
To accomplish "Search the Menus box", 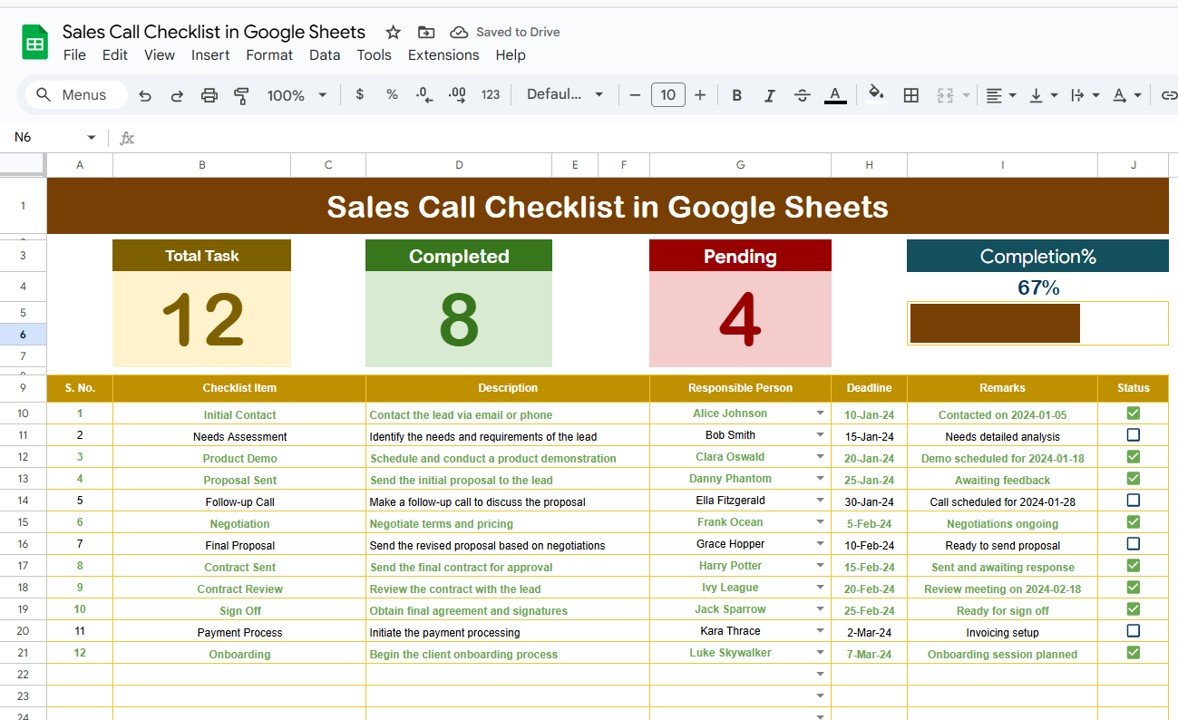I will pos(76,95).
